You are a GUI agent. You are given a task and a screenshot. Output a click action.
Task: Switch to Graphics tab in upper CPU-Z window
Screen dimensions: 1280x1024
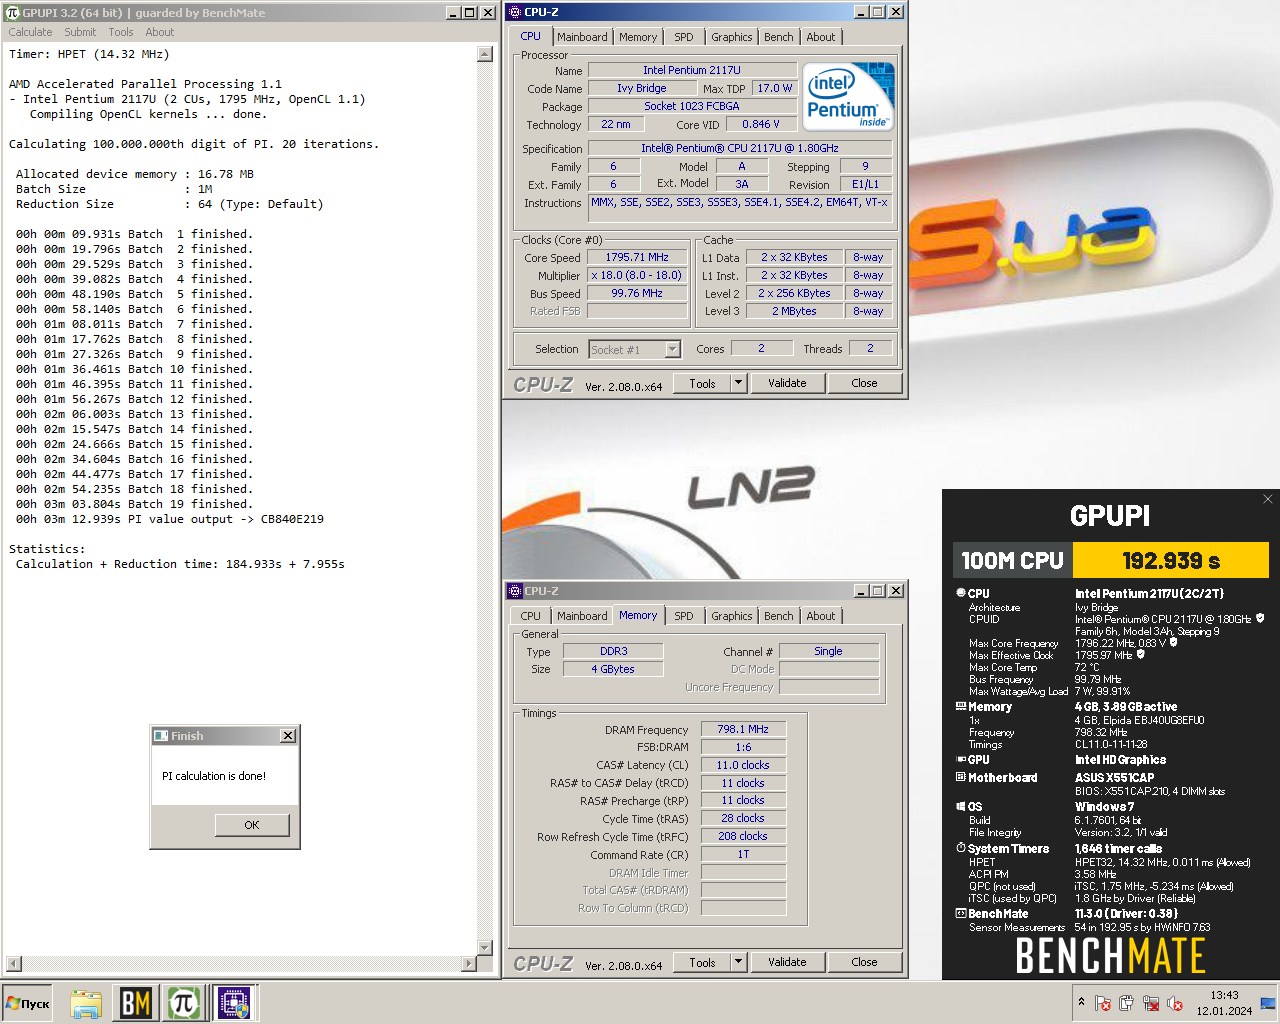click(732, 37)
